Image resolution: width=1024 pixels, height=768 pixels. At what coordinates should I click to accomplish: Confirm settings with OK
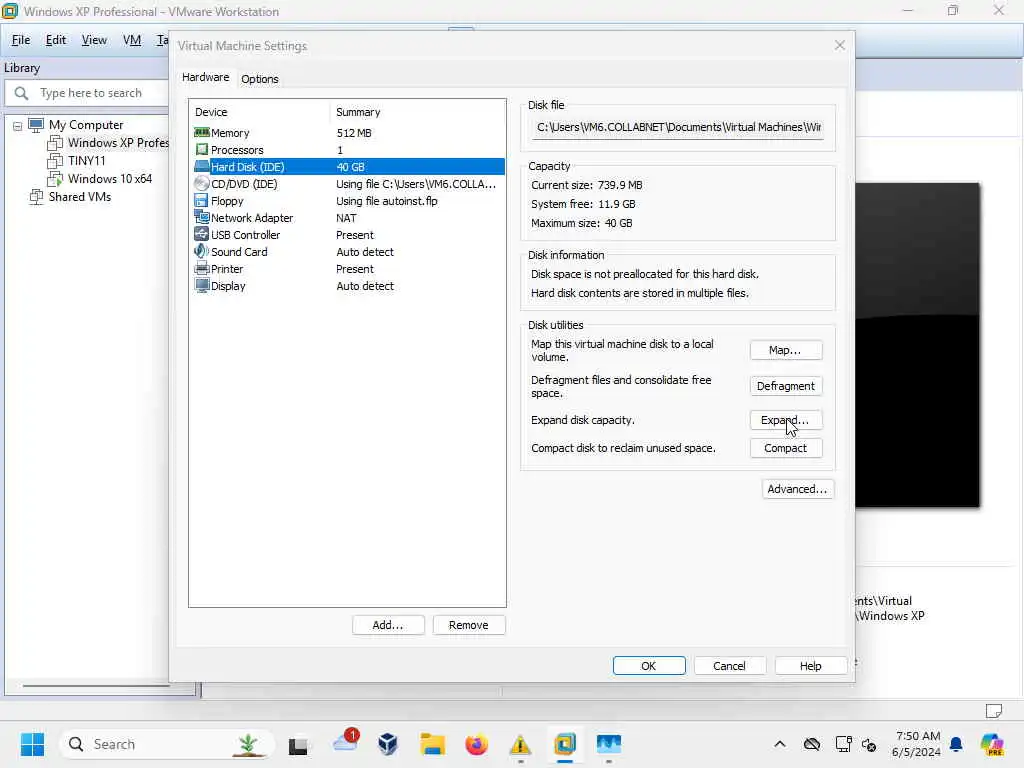648,665
